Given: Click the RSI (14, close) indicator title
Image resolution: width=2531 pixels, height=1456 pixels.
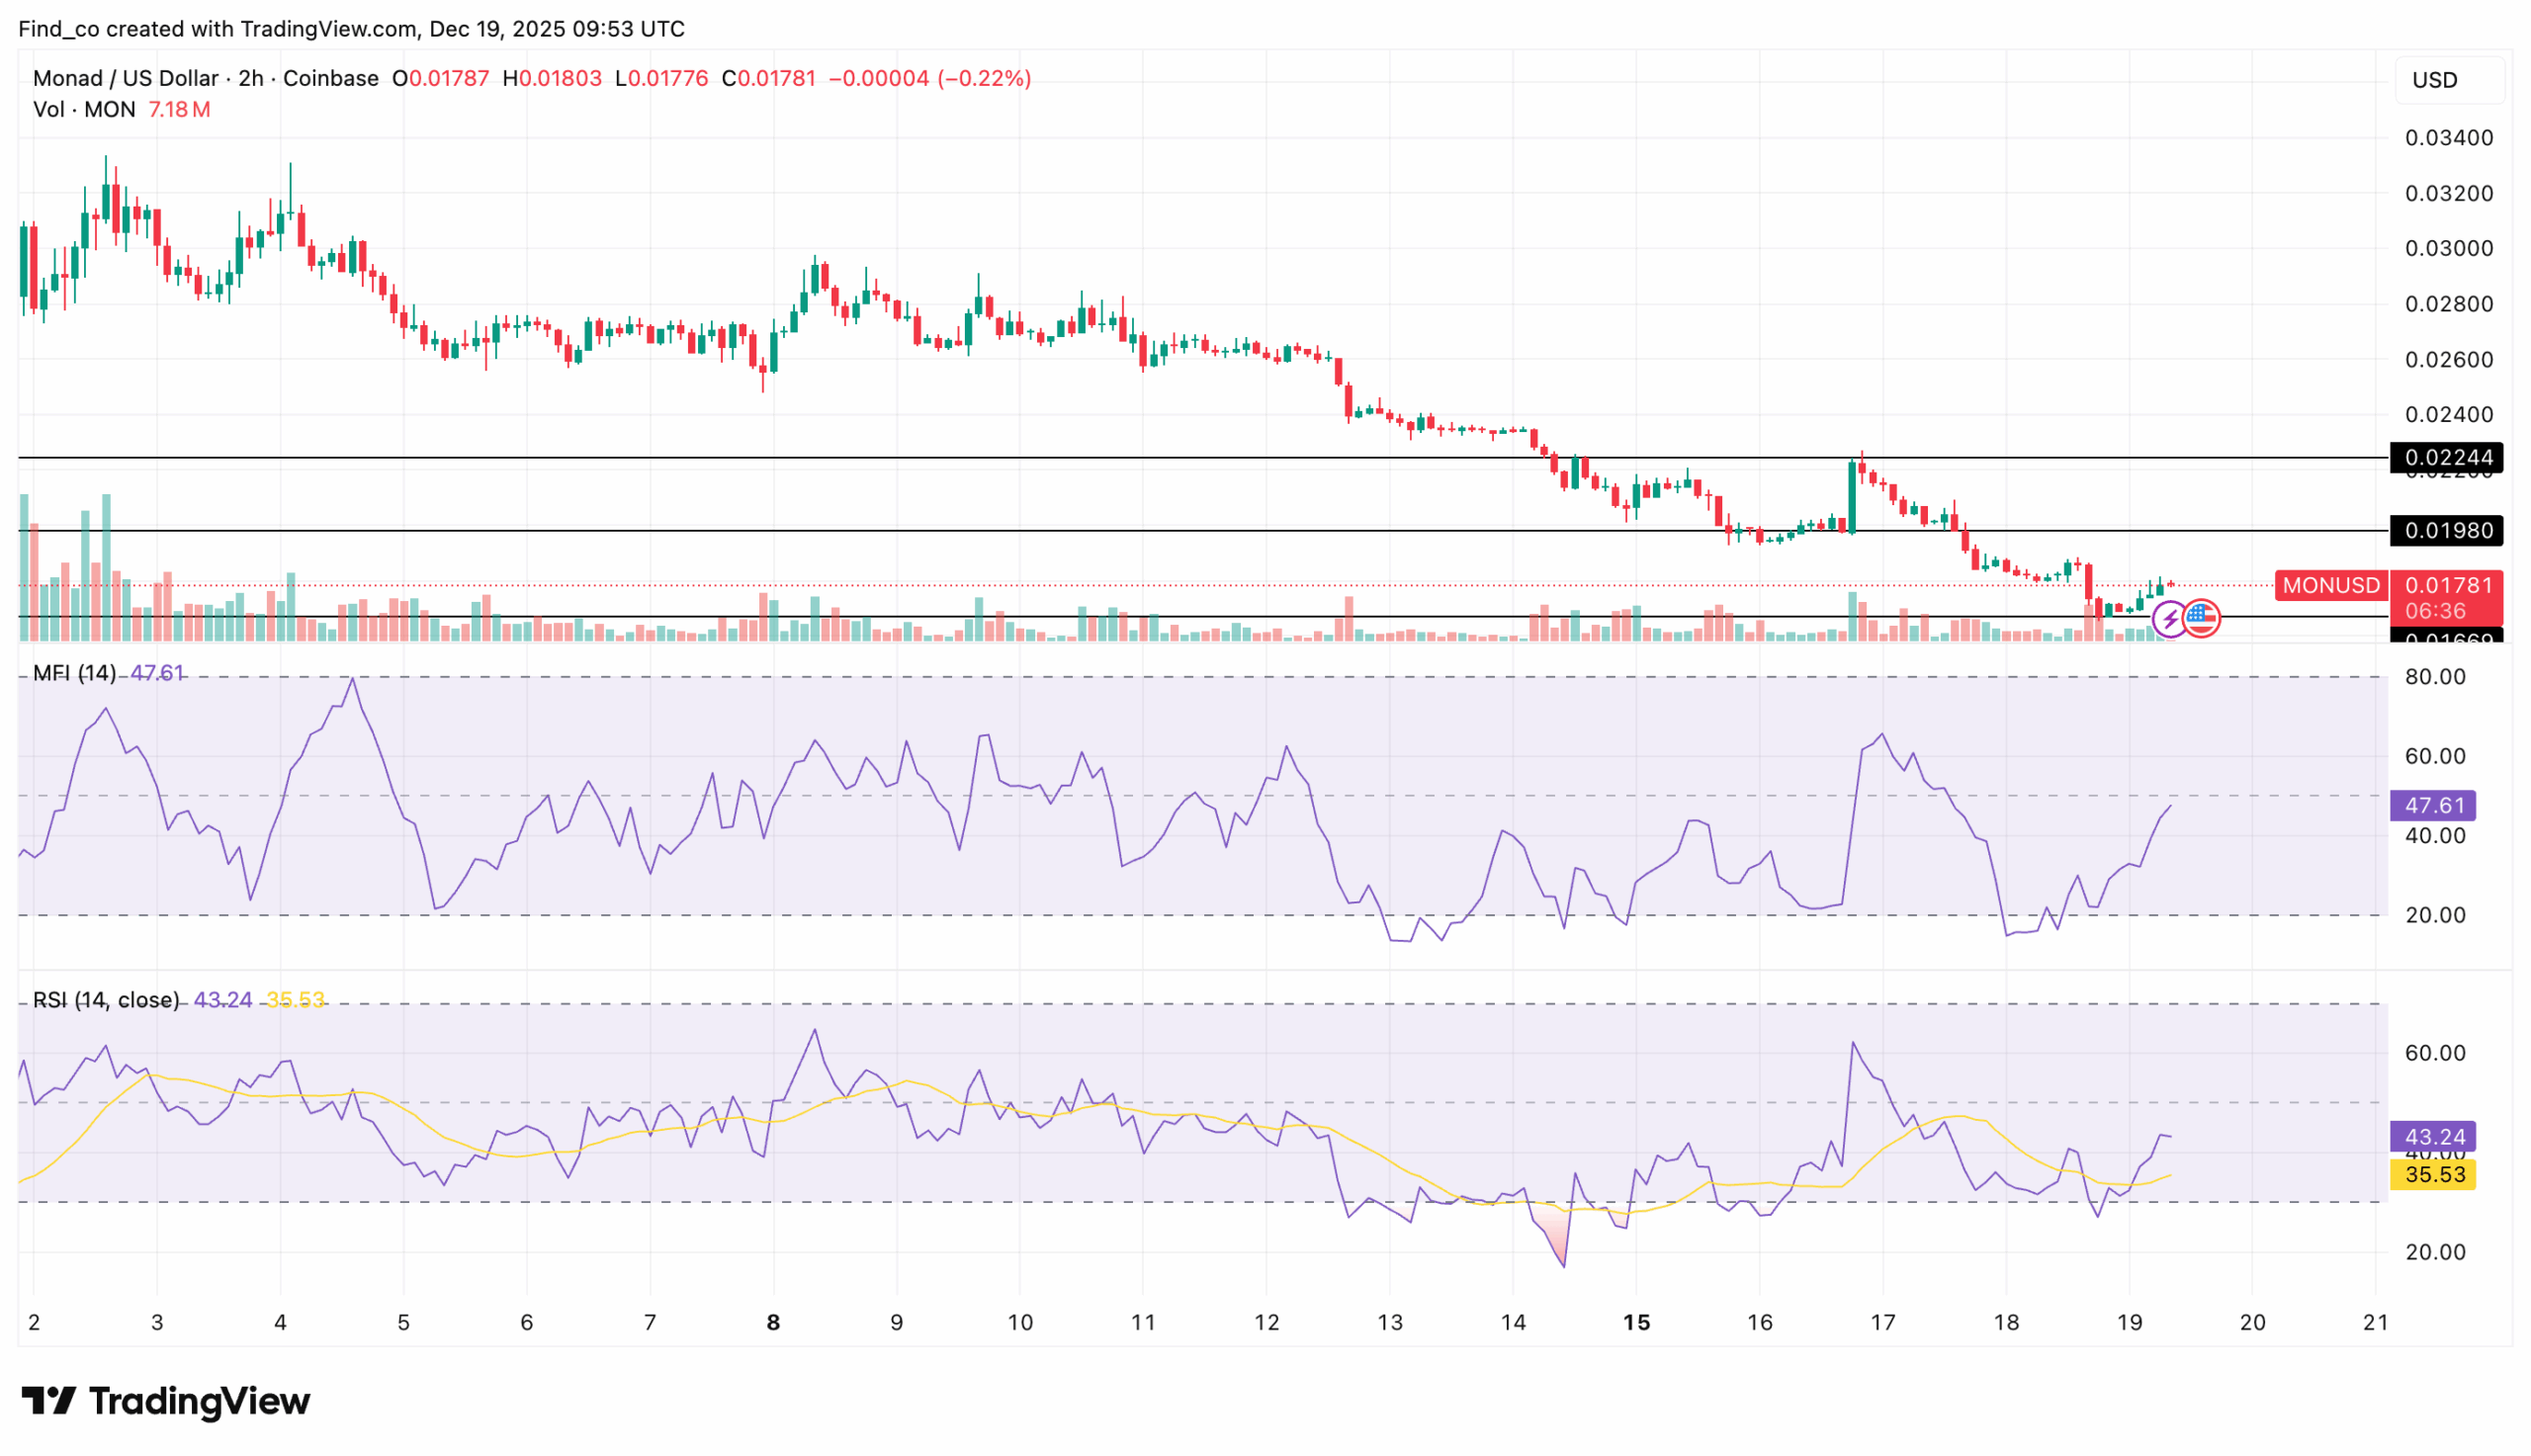Looking at the screenshot, I should click(x=105, y=999).
